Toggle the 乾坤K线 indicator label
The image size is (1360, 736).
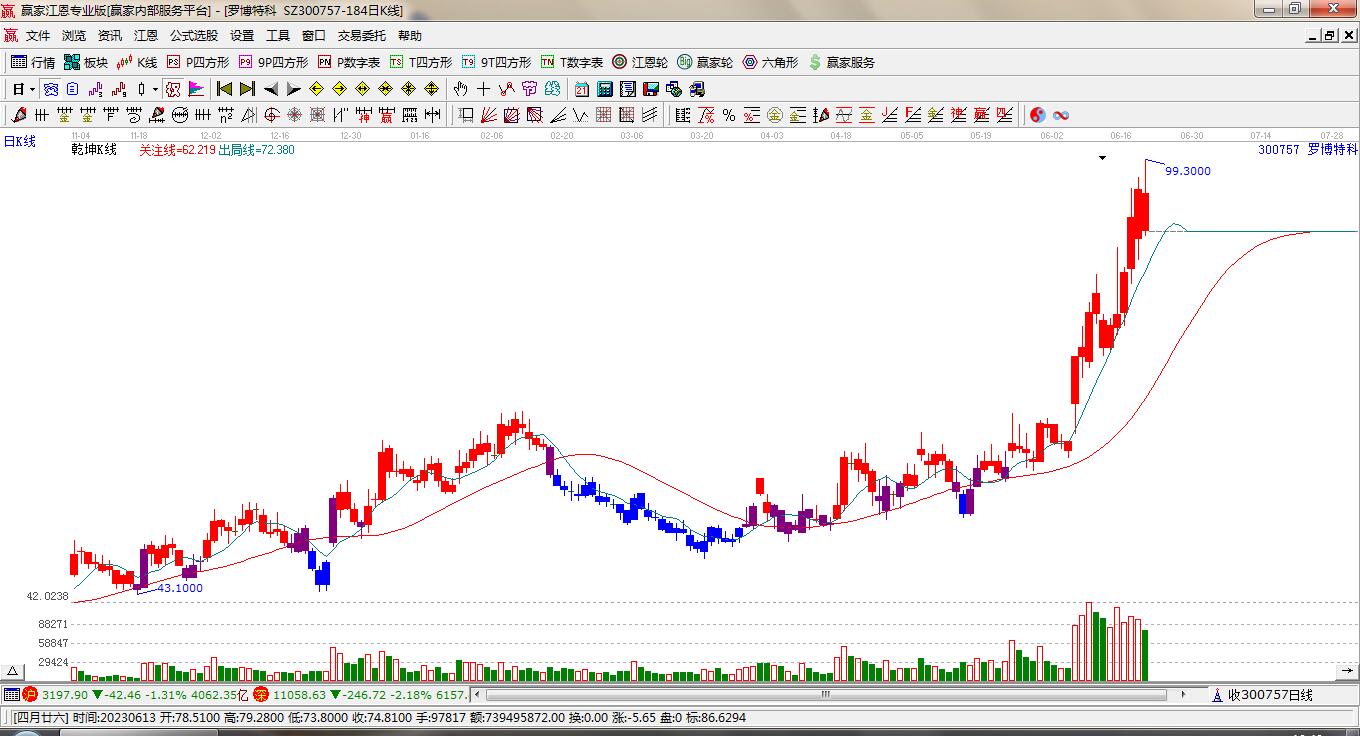pos(94,150)
